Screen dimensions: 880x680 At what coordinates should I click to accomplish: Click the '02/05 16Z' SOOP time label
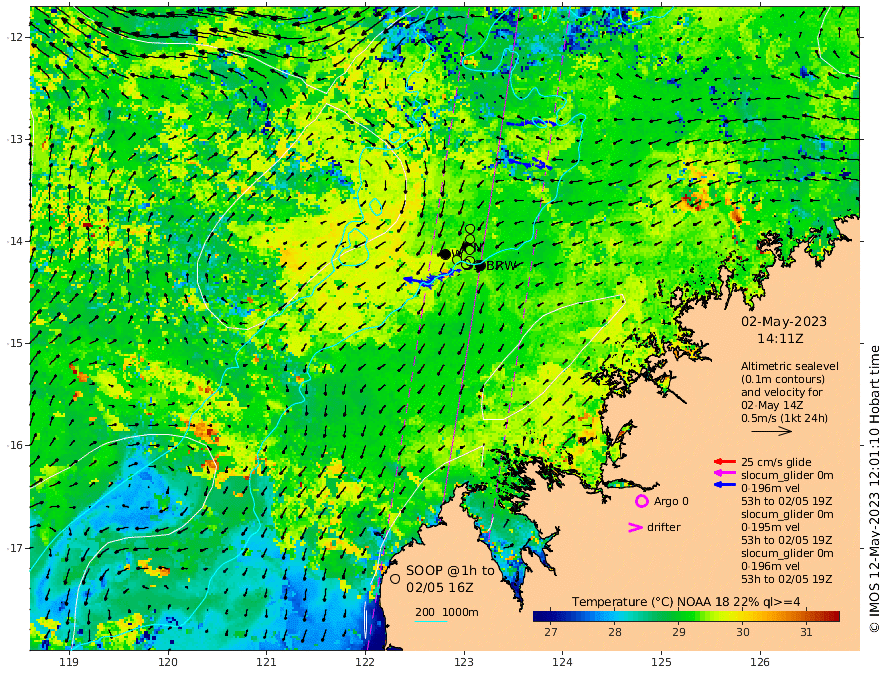point(440,588)
